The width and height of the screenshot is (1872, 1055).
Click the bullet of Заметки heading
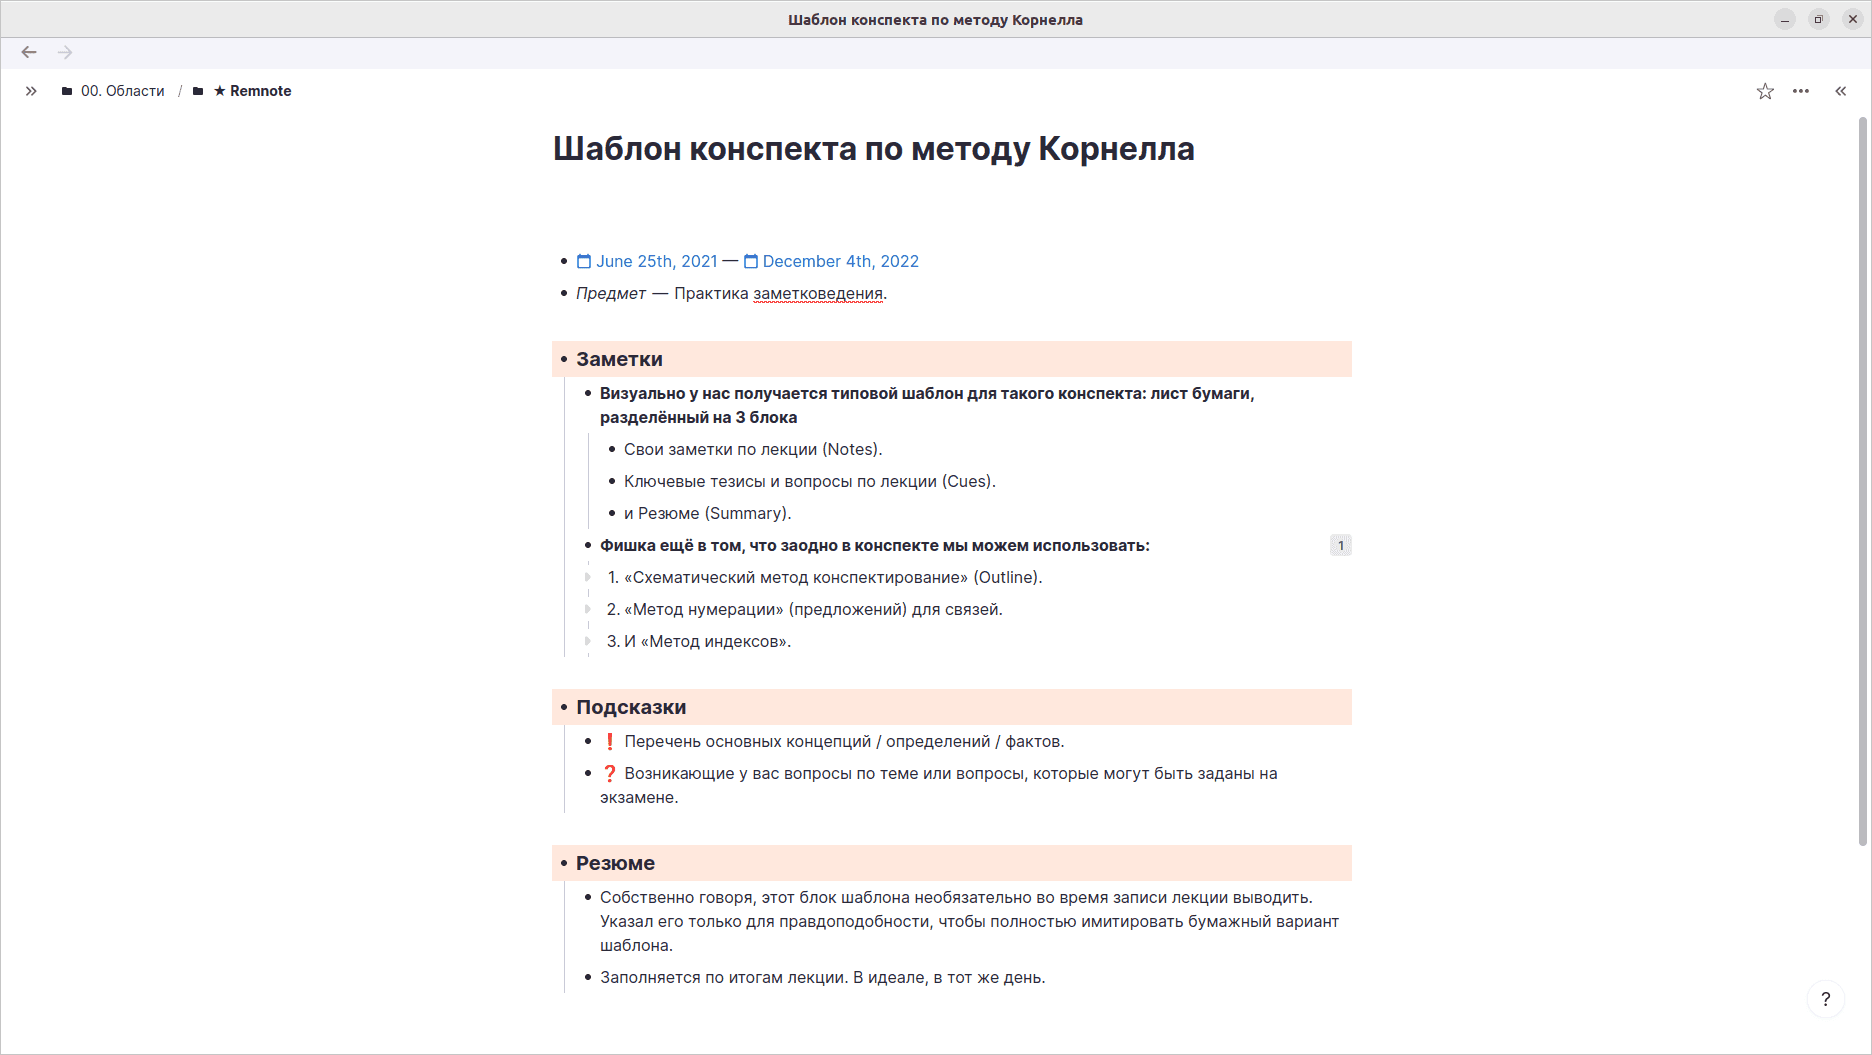click(x=564, y=359)
